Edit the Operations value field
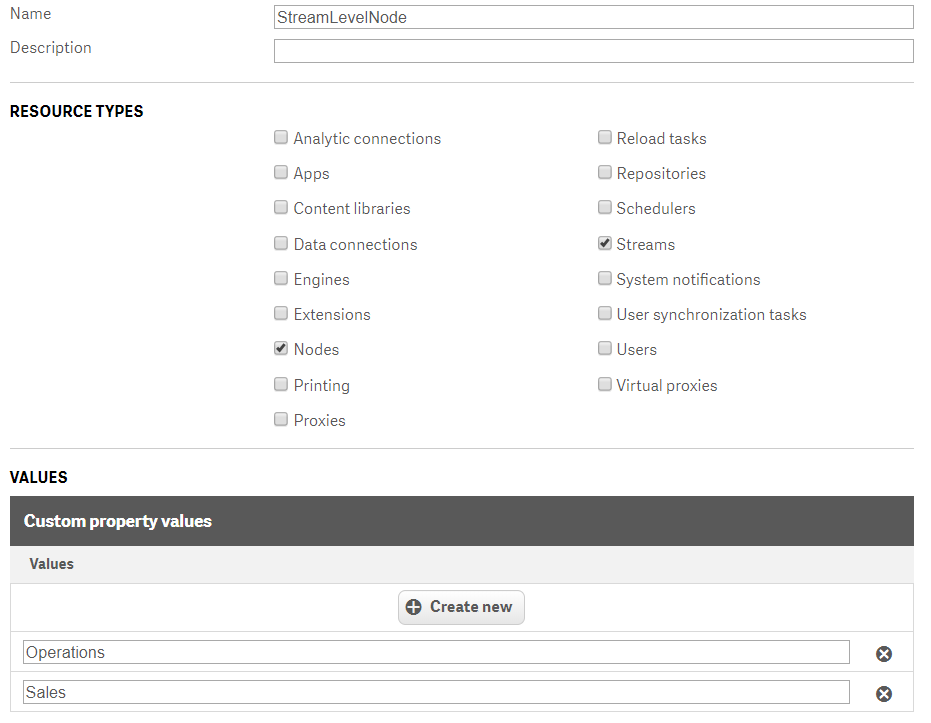The image size is (931, 723). 436,653
